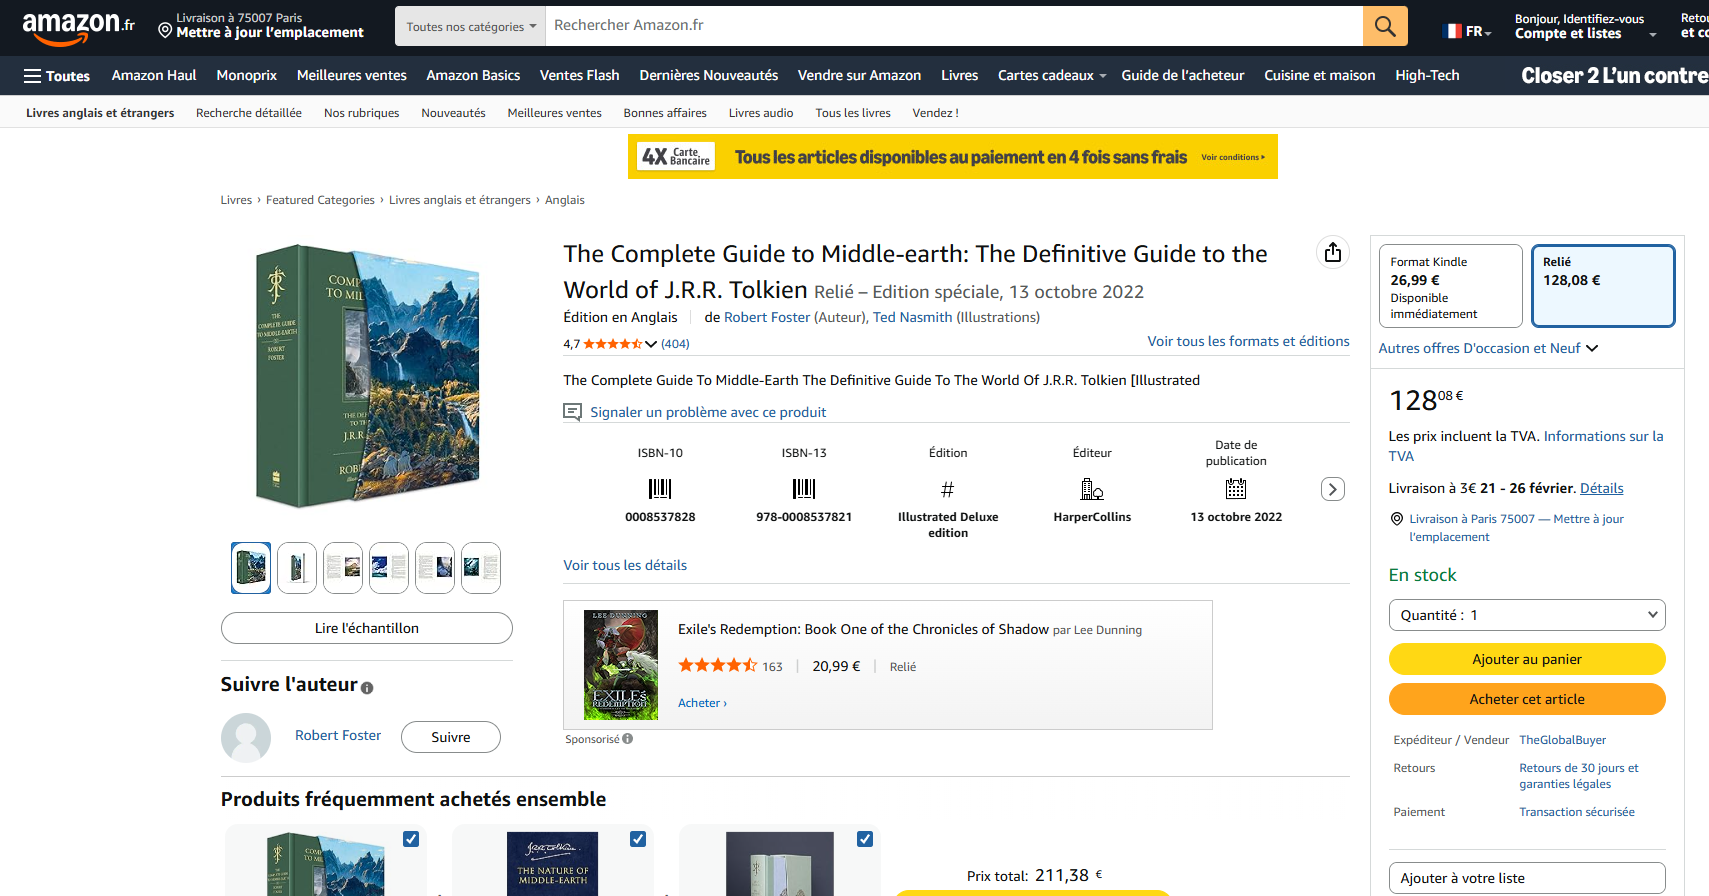Click the publication date calendar icon
Screen dimensions: 1709x896
click(1236, 489)
